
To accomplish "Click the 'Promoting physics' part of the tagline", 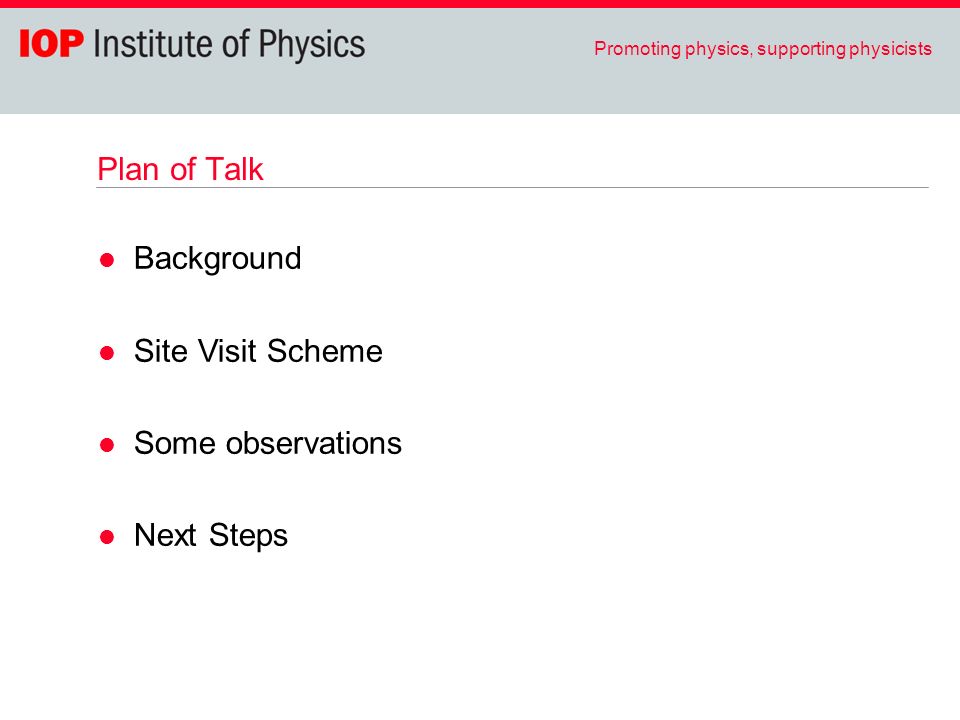I will (672, 49).
